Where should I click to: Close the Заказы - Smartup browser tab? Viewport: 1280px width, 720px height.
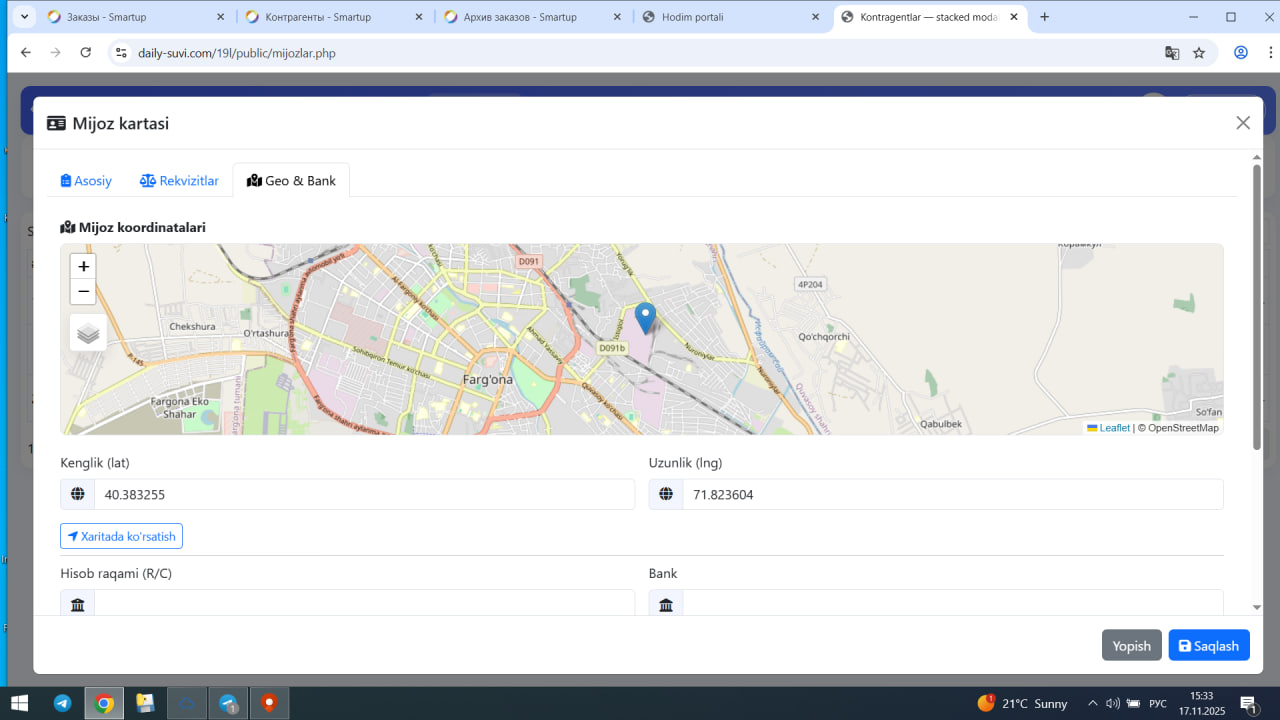(x=220, y=17)
